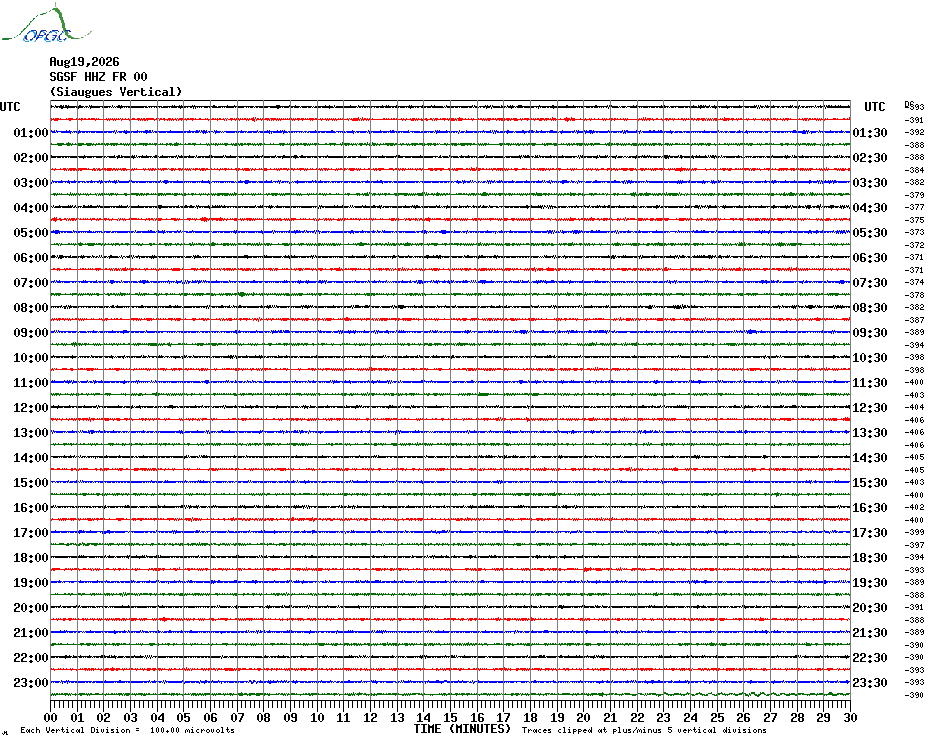This screenshot has height=744, width=930.
Task: Click minute 12 on the time axis
Action: pos(371,717)
